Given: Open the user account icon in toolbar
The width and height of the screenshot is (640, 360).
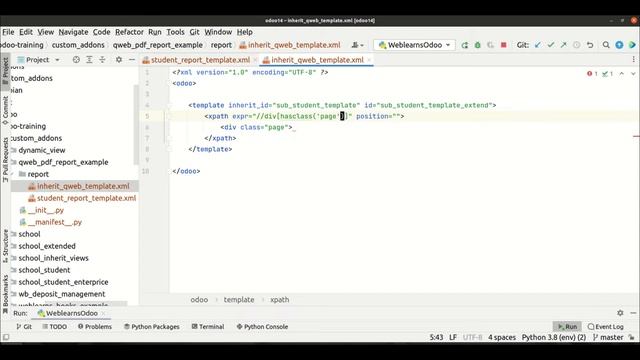Looking at the screenshot, I should (357, 45).
